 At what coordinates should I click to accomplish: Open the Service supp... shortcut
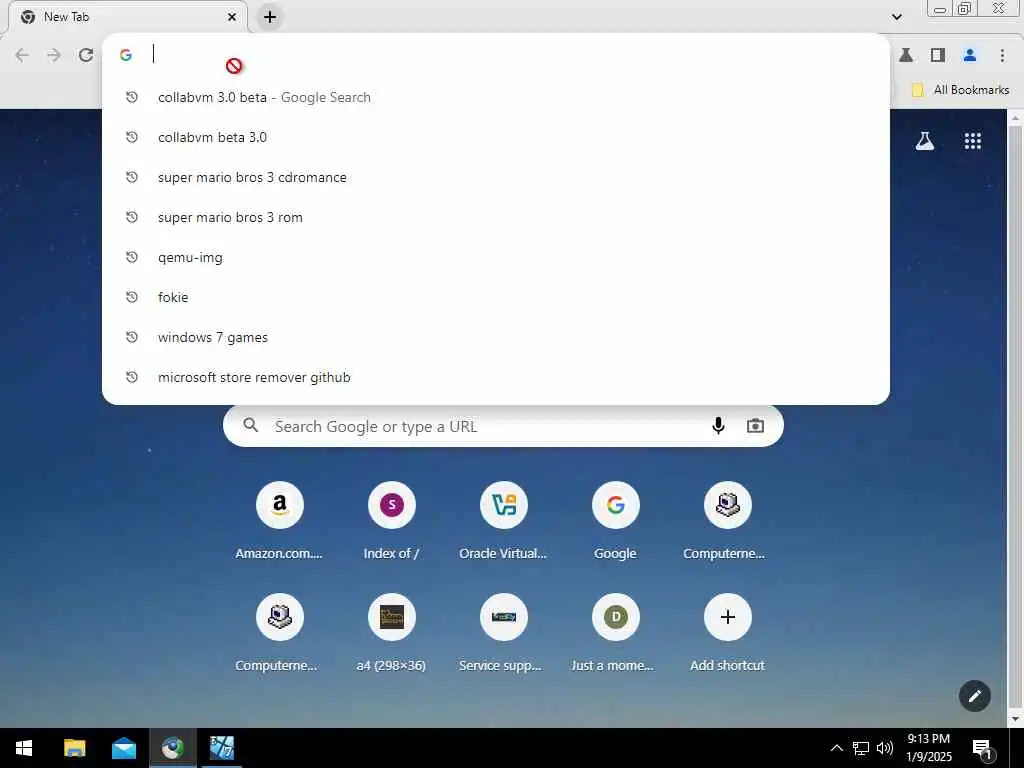point(504,633)
